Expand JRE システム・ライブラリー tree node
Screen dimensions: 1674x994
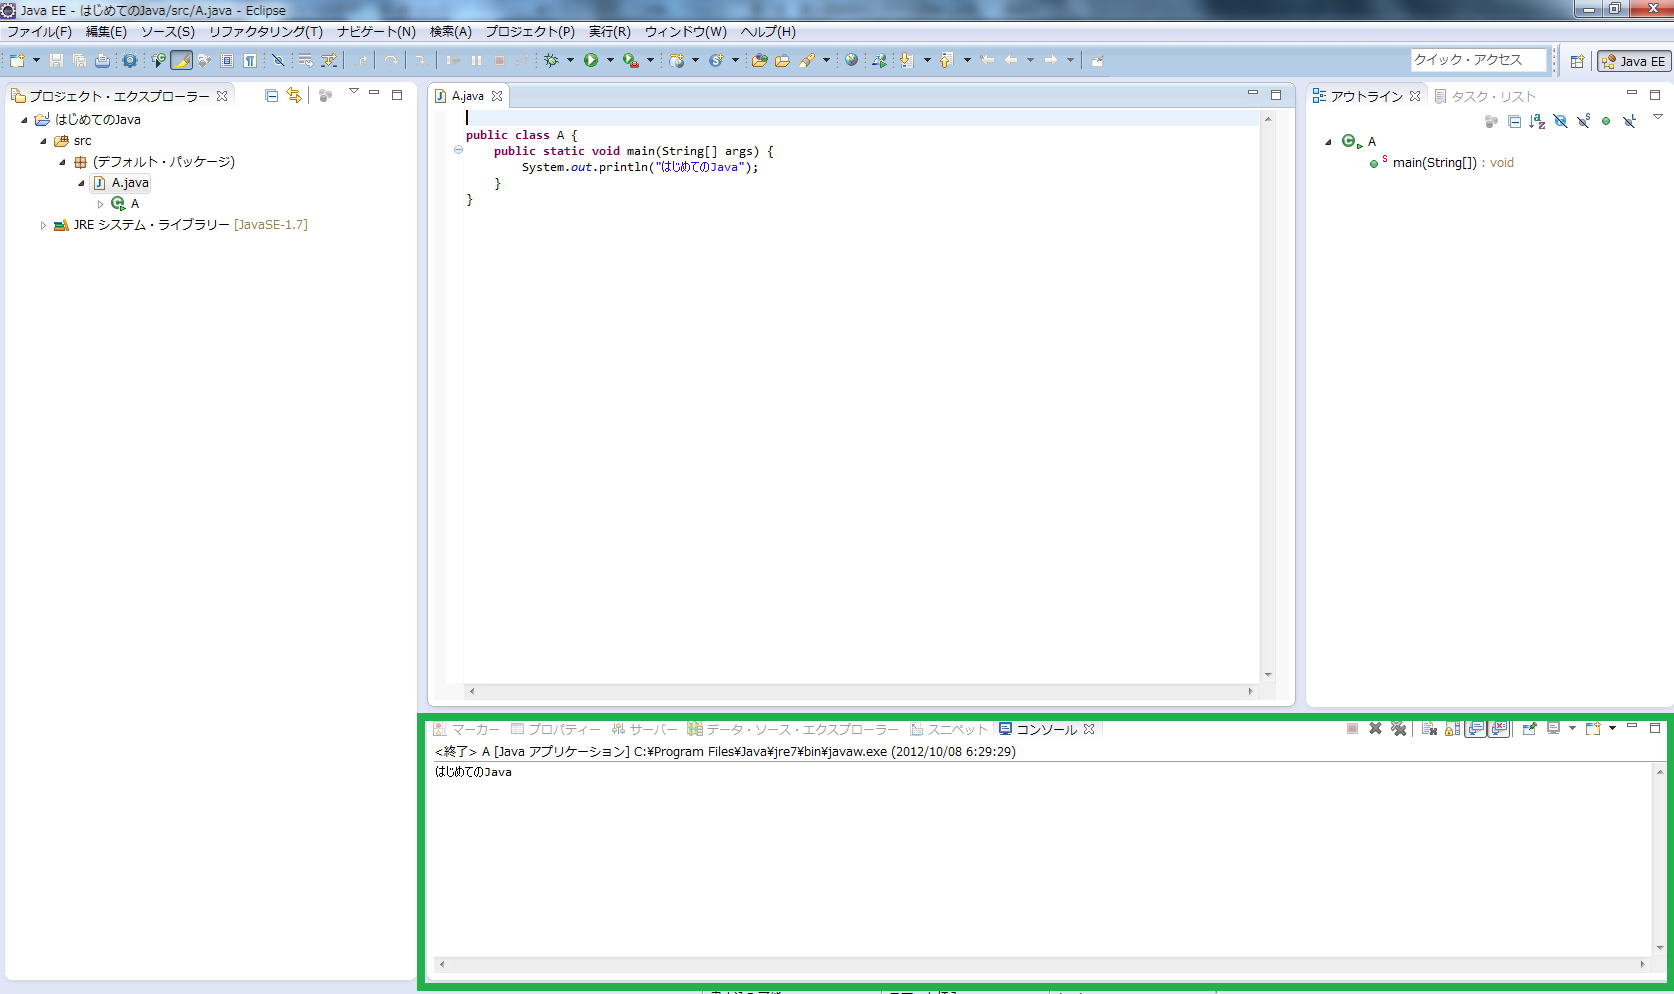pos(43,226)
